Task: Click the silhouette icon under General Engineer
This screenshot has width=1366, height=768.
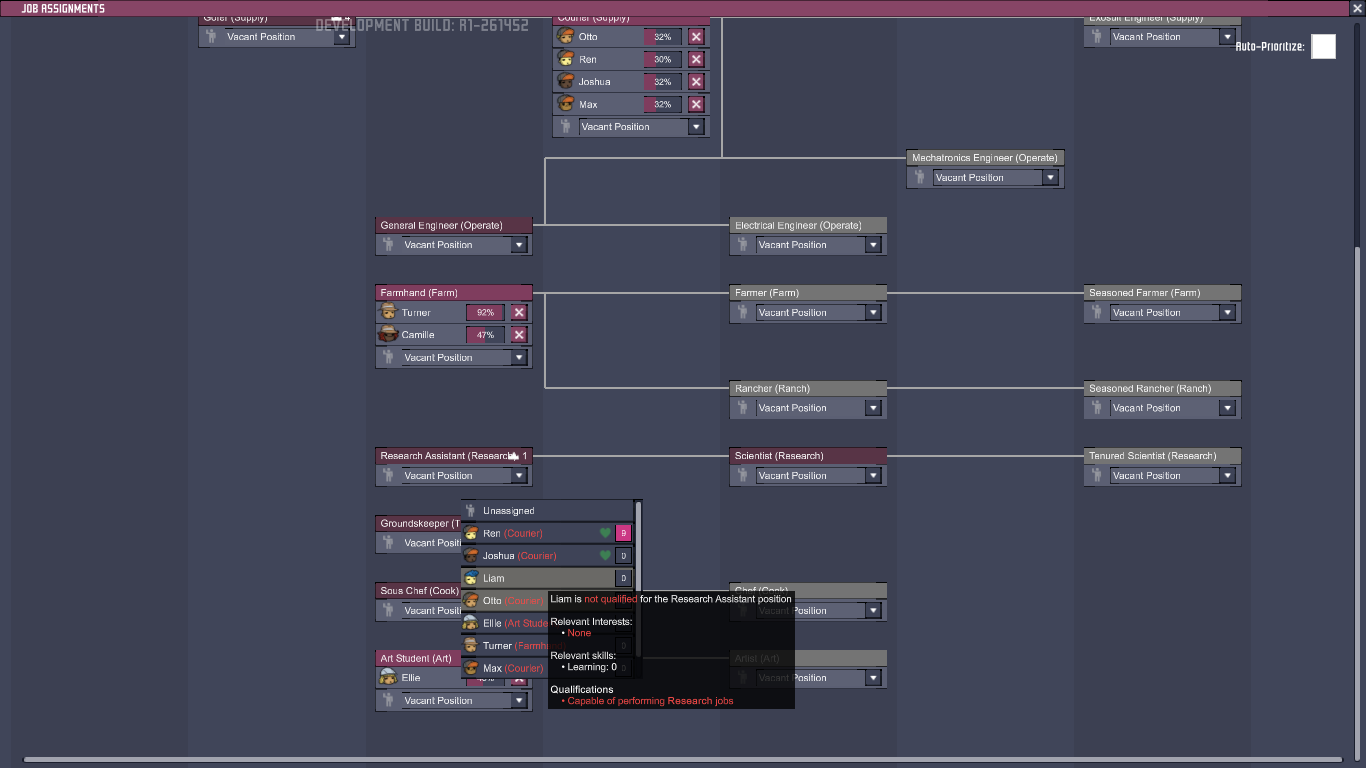Action: 388,244
